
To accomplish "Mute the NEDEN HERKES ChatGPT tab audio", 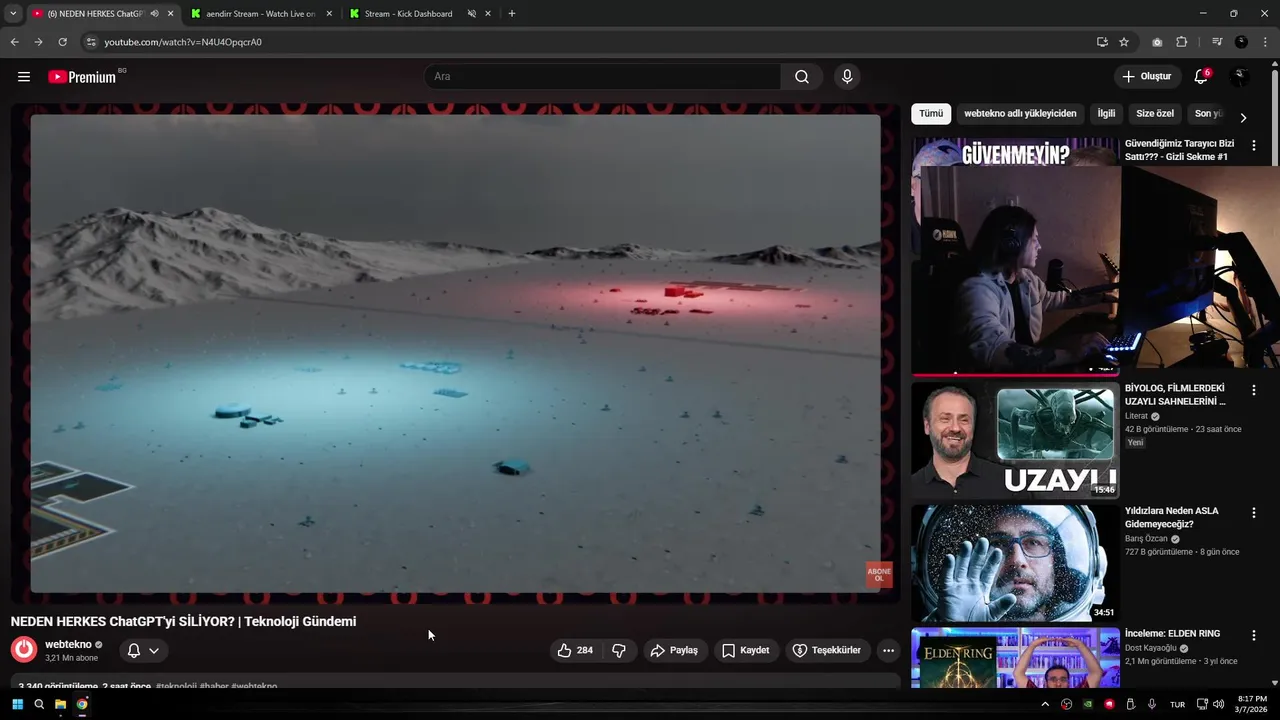I will coord(154,14).
